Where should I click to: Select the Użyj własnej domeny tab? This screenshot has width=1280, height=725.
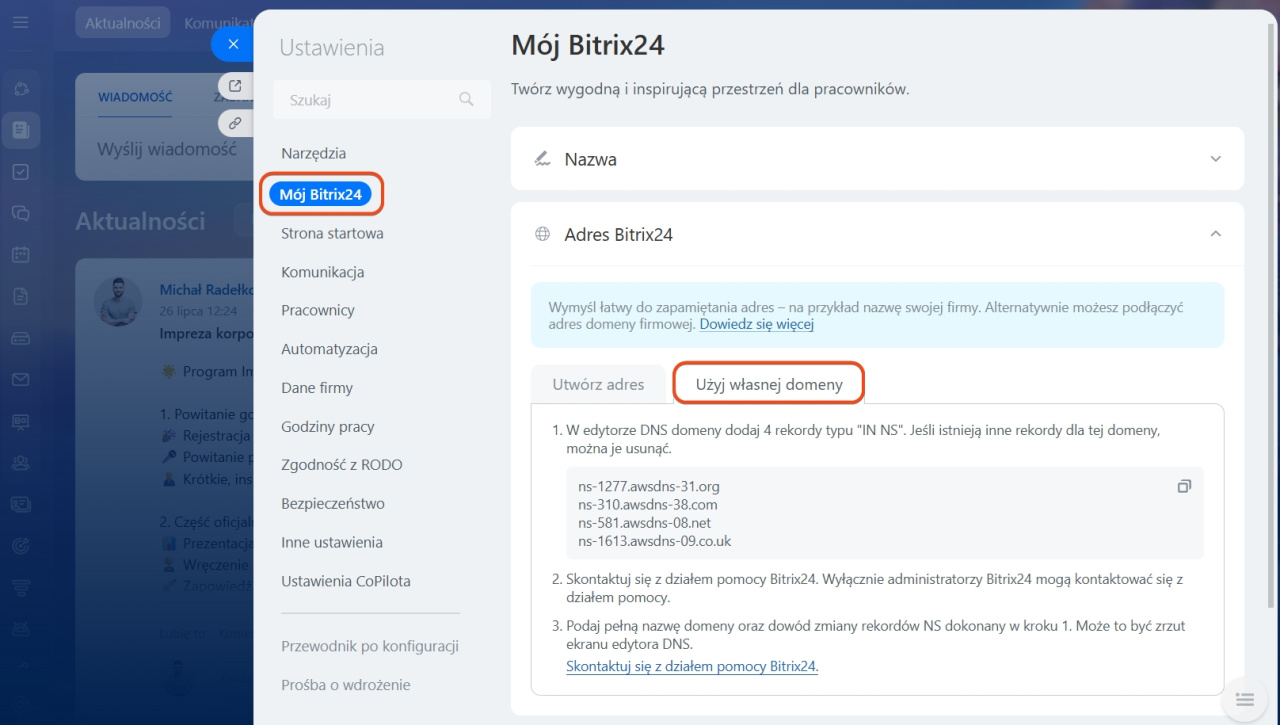click(769, 384)
